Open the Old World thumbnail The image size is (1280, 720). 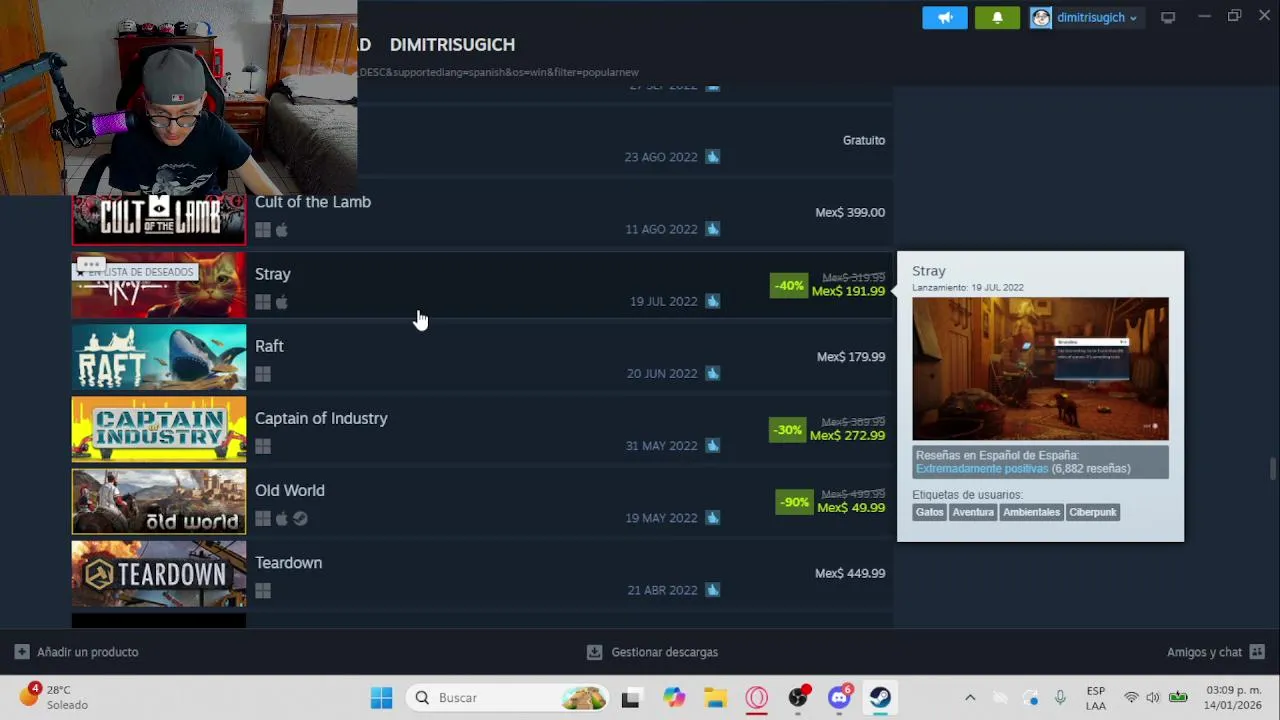[x=159, y=501]
